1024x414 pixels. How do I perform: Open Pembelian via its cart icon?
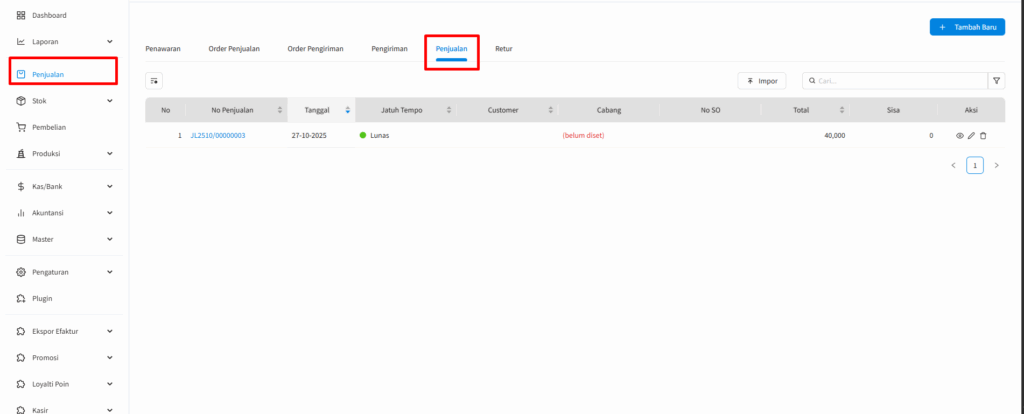[22, 127]
